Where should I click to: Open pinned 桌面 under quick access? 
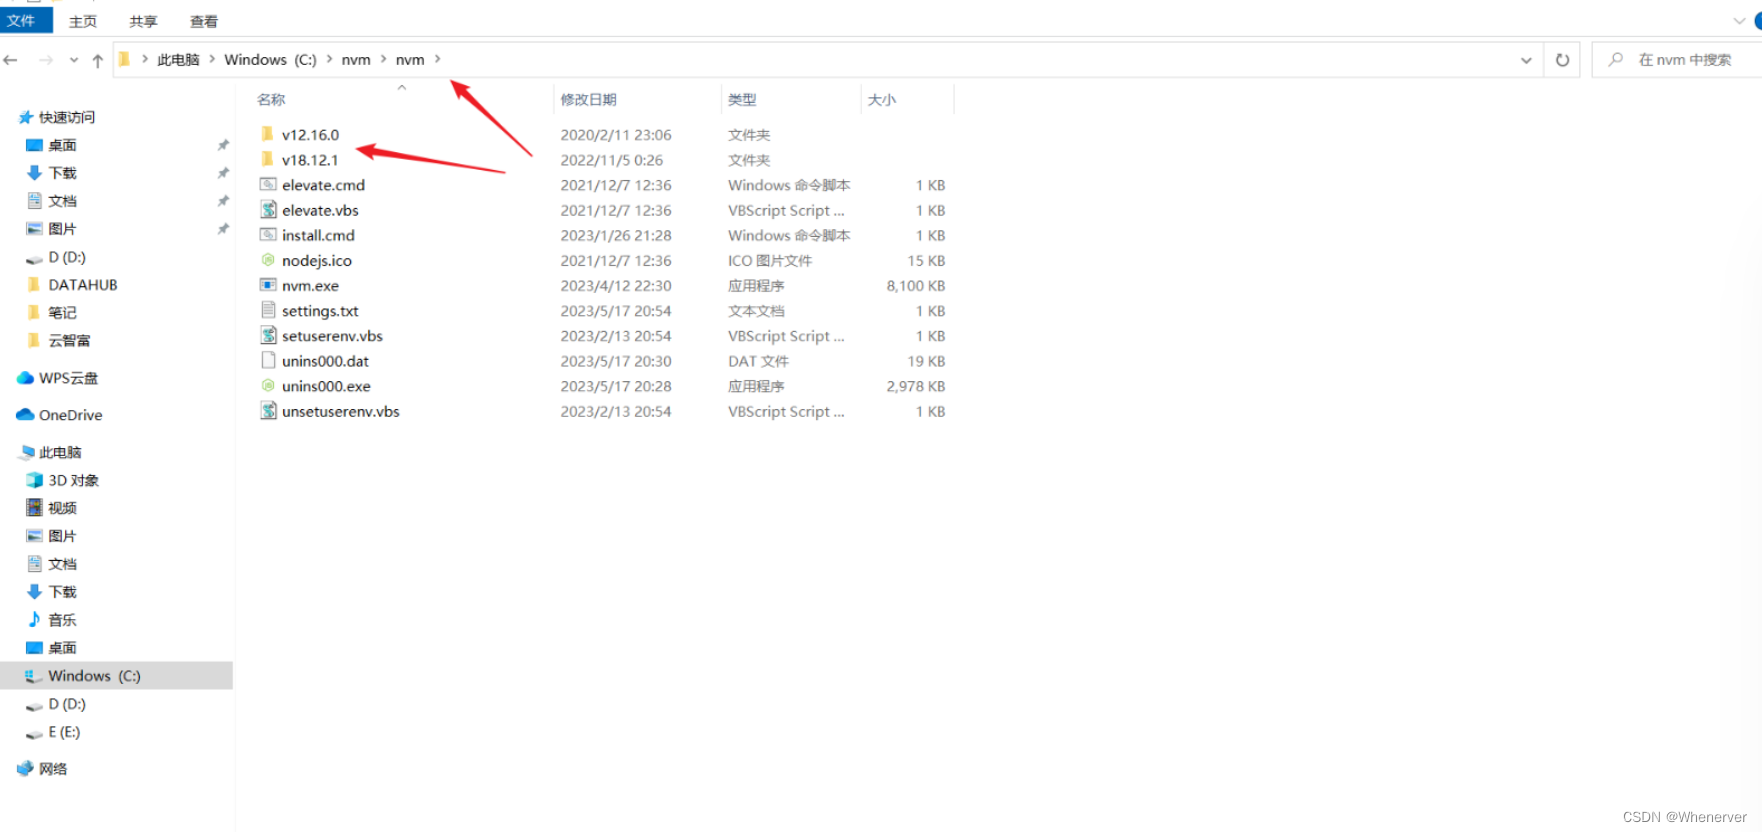[x=62, y=145]
